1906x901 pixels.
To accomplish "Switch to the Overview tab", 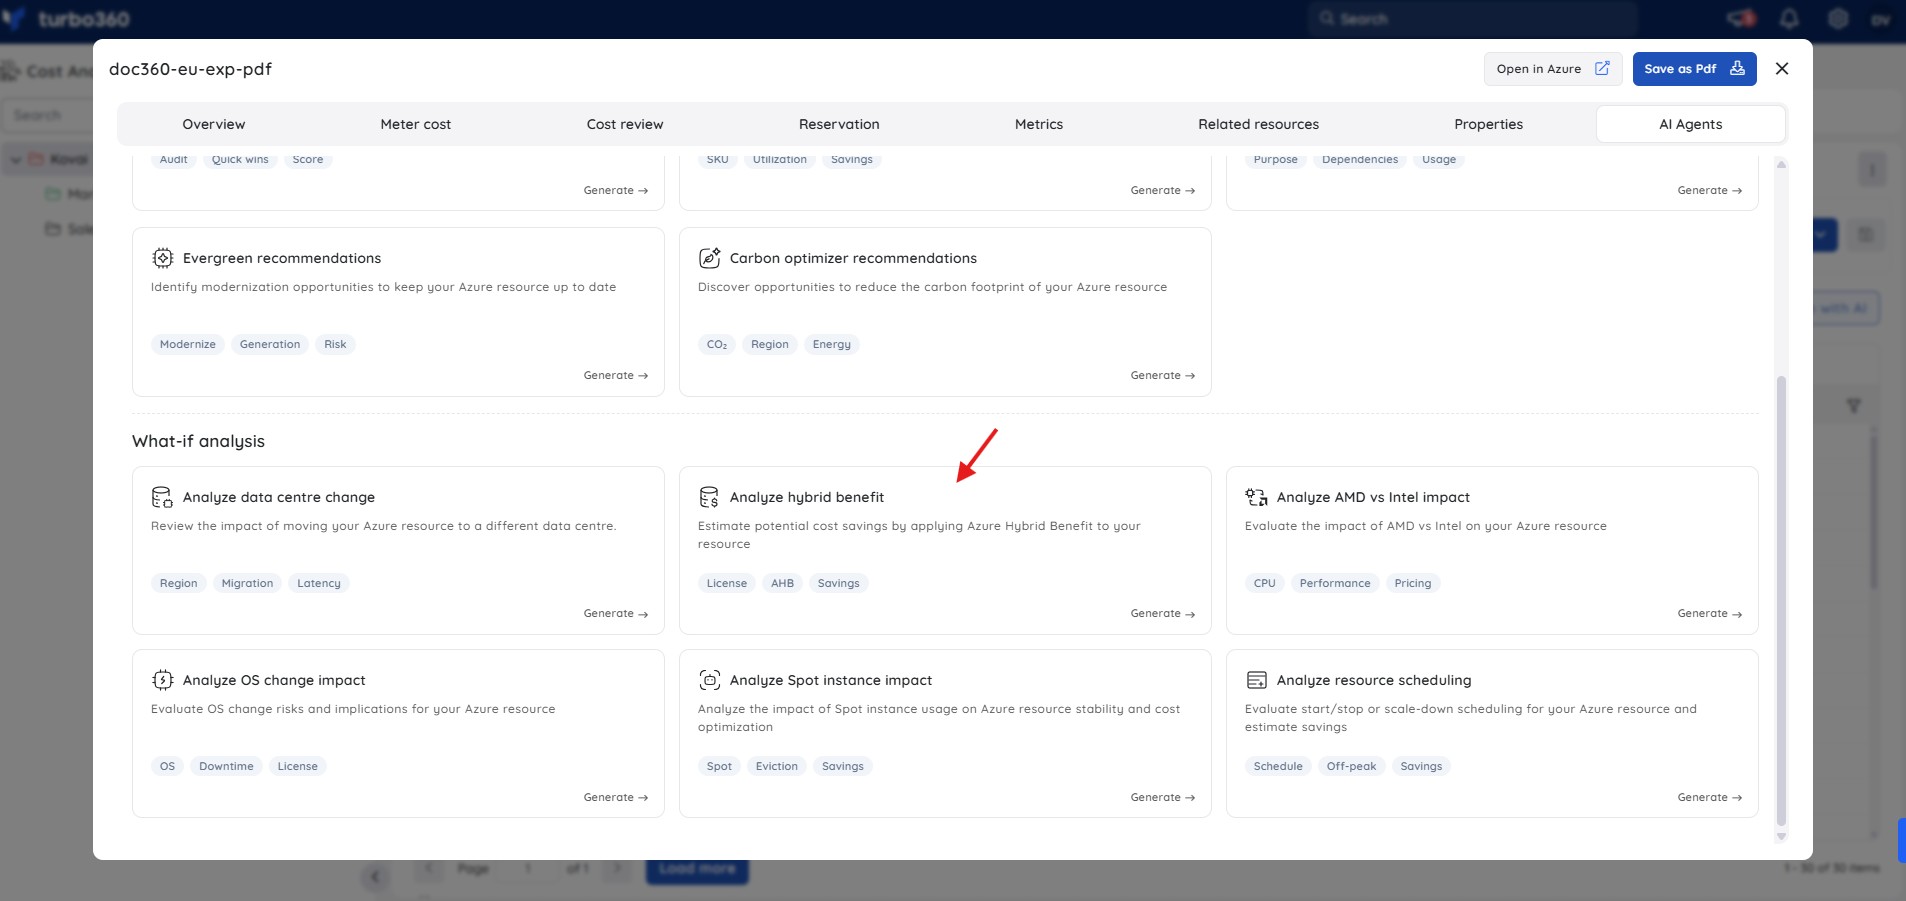I will (x=214, y=124).
